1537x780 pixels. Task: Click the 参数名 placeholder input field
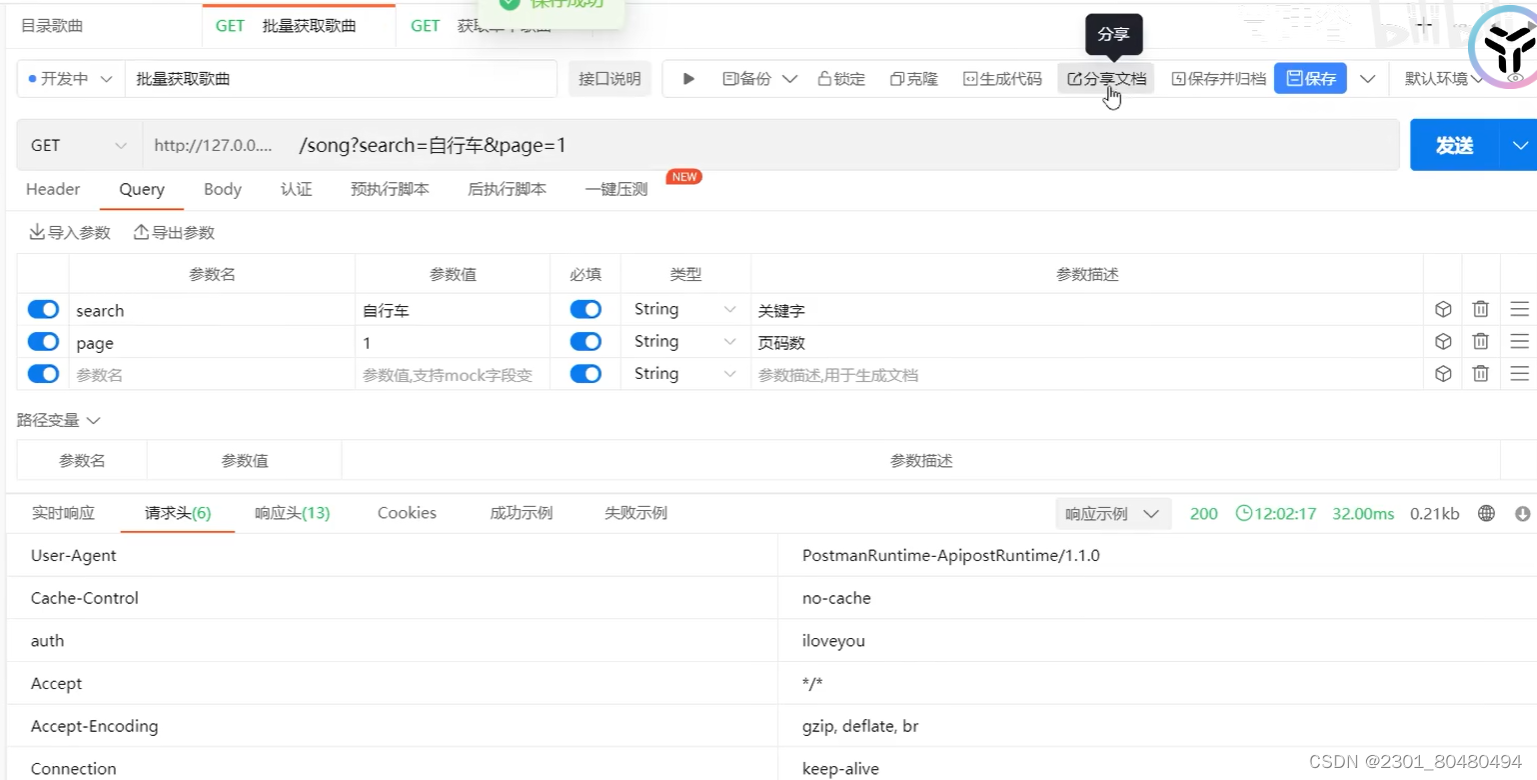click(212, 375)
